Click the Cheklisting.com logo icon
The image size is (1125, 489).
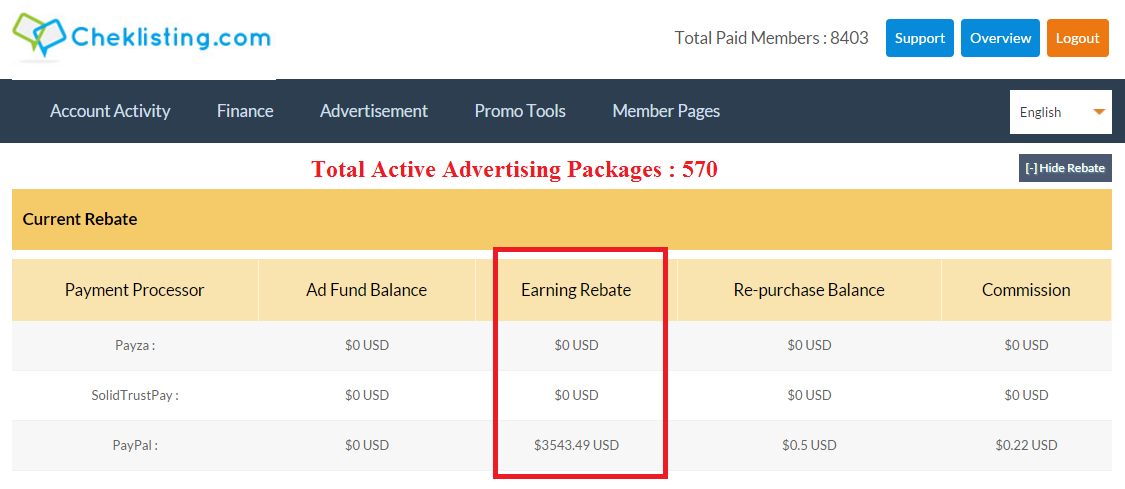point(38,36)
